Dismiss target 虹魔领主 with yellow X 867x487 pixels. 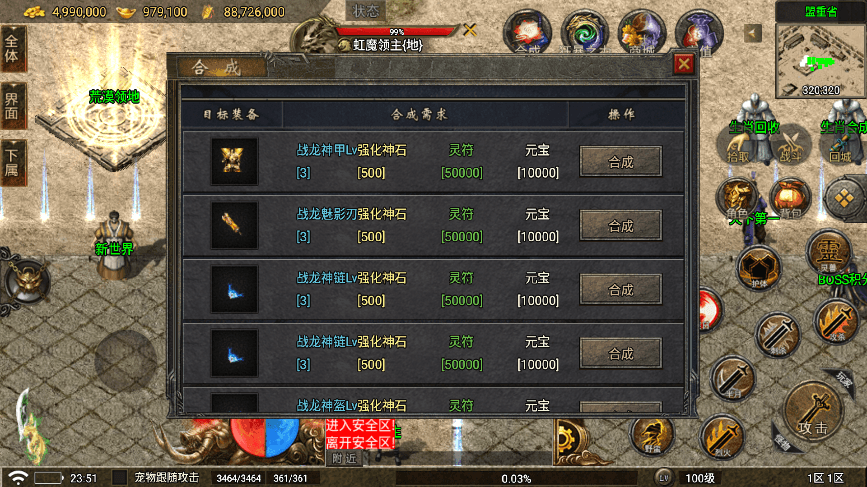470,30
